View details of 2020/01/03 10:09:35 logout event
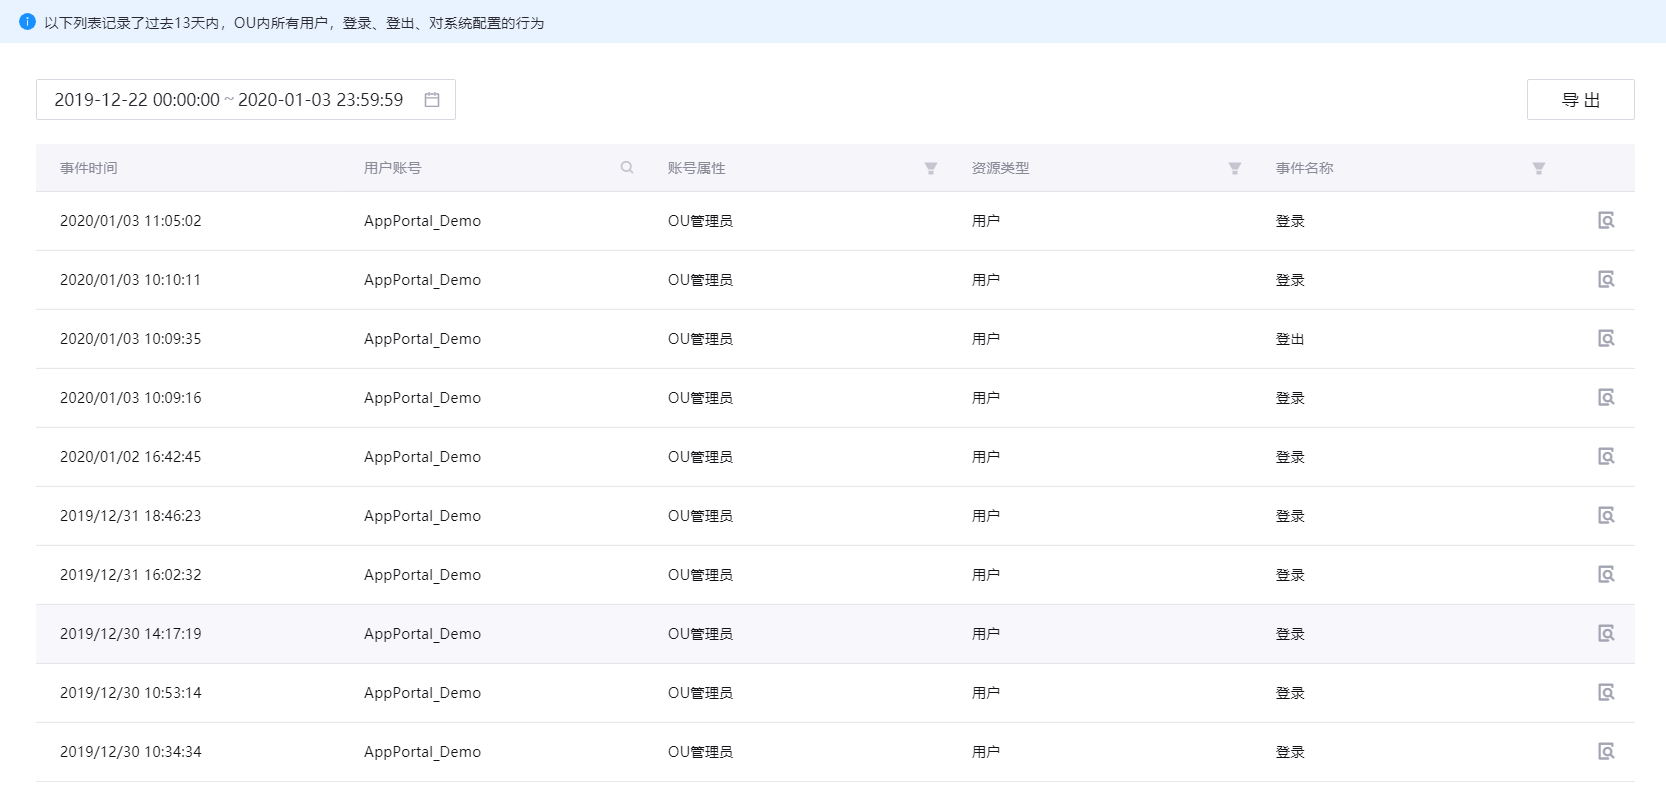This screenshot has width=1666, height=786. (1606, 338)
